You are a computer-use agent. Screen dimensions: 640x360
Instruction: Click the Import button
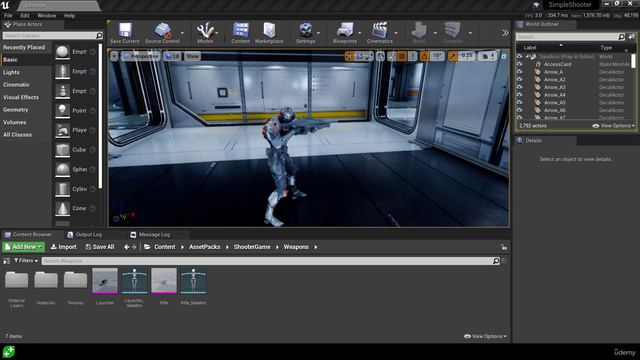(64, 247)
